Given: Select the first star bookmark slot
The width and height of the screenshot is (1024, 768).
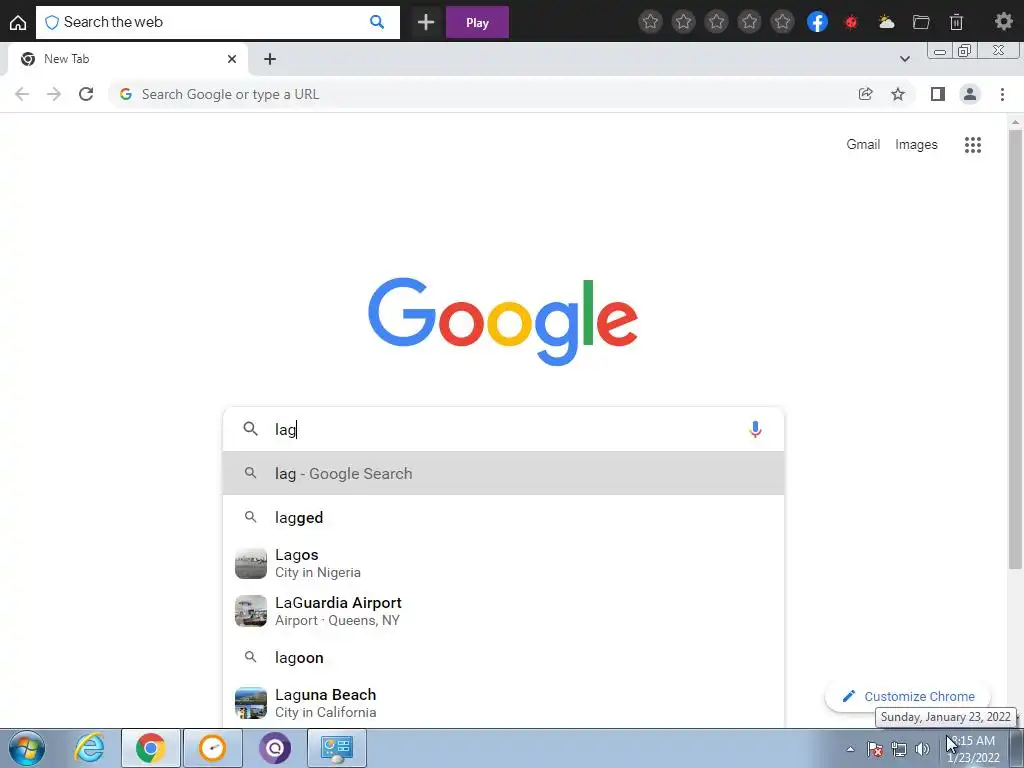Looking at the screenshot, I should [650, 22].
